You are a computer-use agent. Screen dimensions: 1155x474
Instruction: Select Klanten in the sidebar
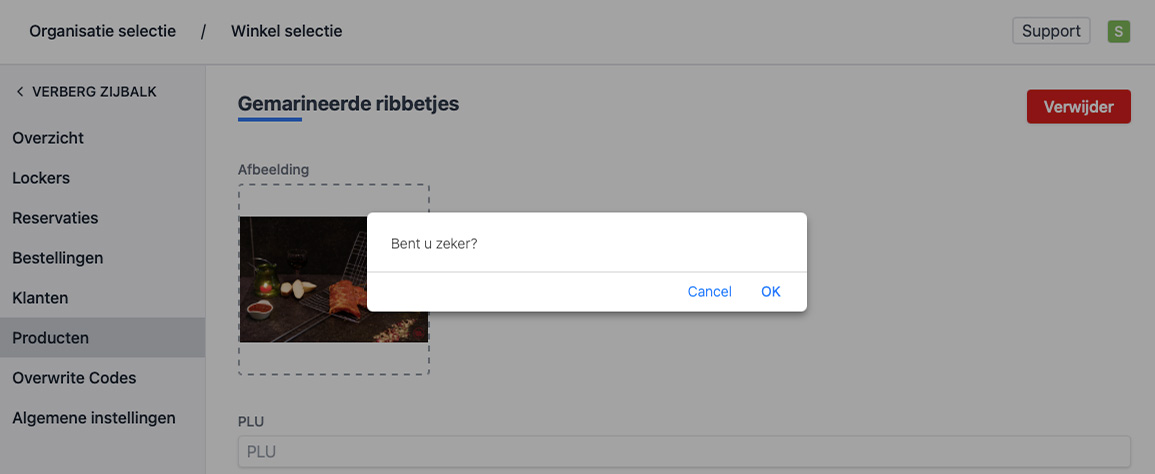40,298
